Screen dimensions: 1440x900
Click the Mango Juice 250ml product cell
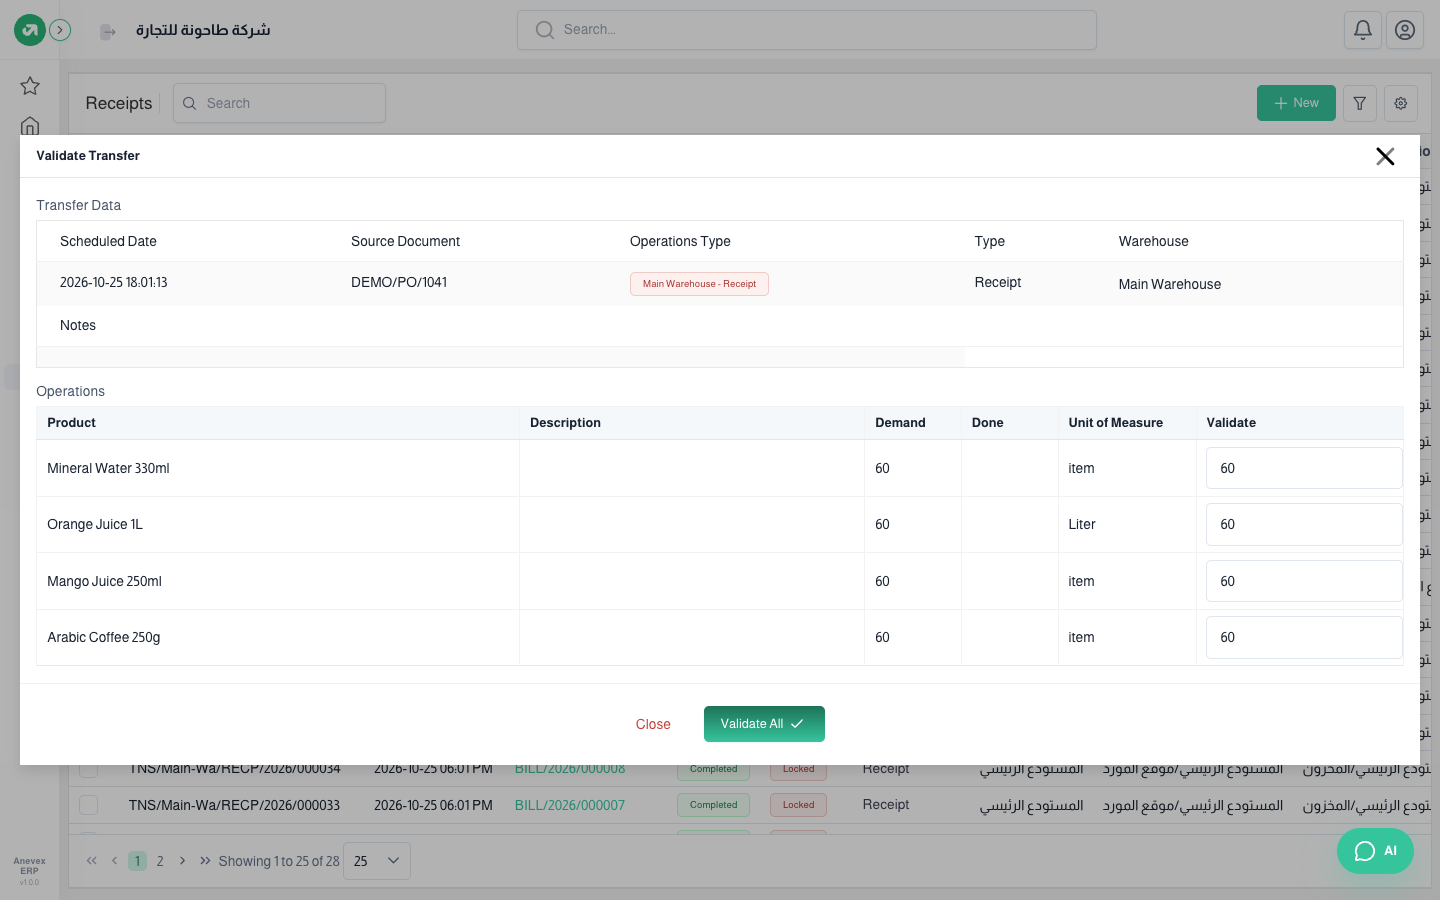pyautogui.click(x=278, y=581)
